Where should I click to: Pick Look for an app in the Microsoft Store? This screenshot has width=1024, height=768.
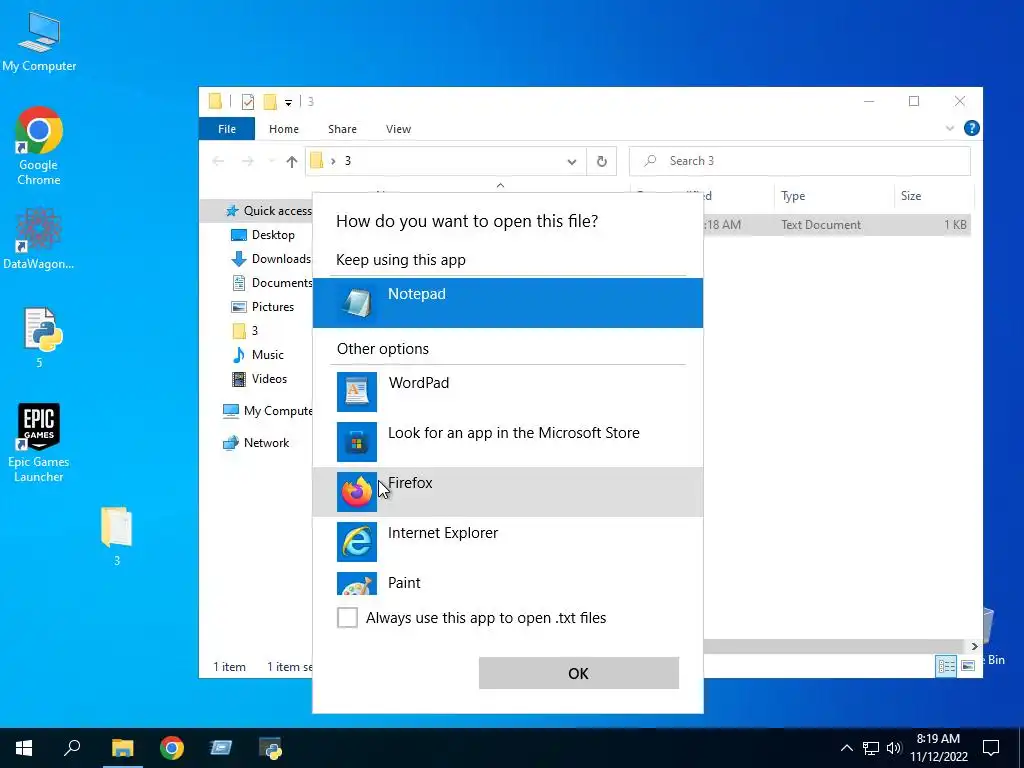click(x=507, y=441)
